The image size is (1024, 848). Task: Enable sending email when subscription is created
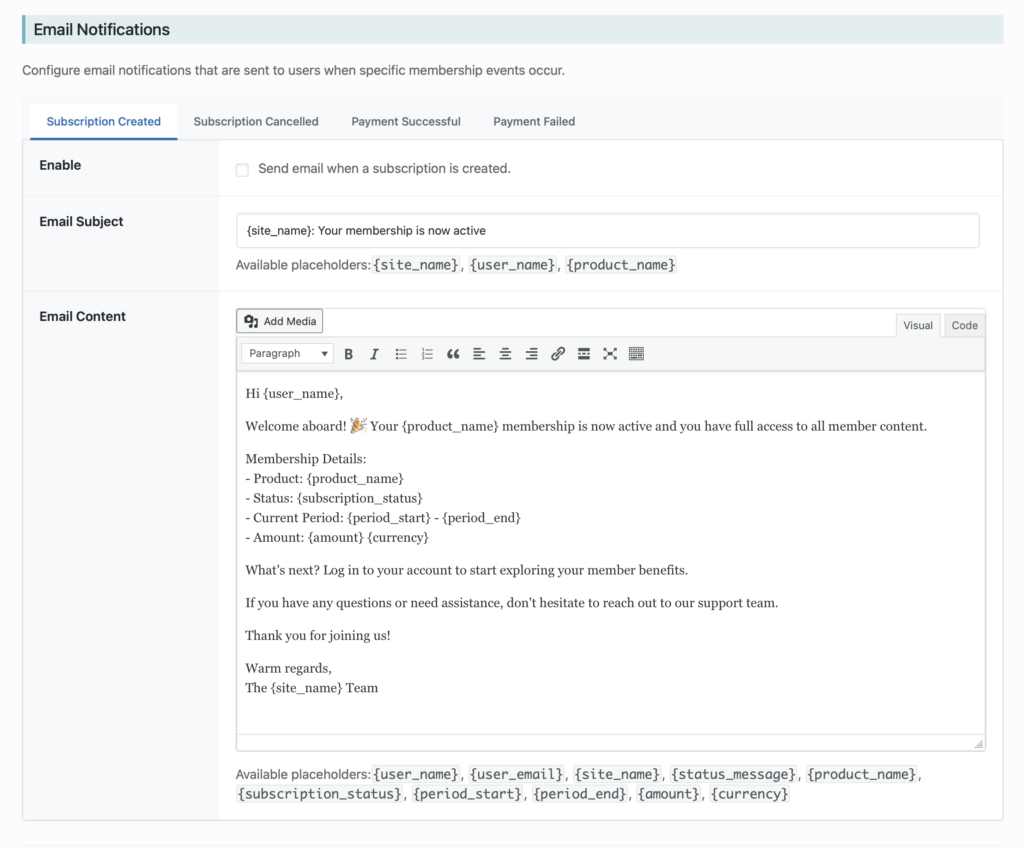[241, 170]
